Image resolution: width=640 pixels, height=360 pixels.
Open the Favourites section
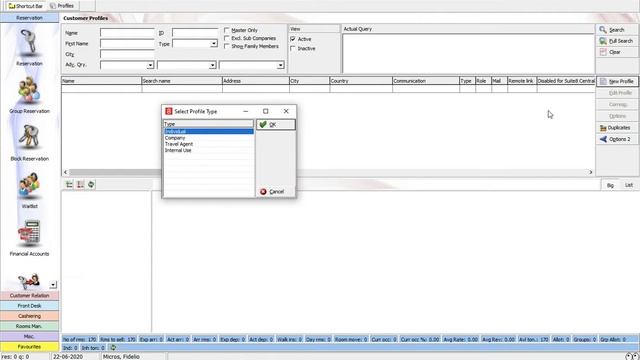[29, 347]
